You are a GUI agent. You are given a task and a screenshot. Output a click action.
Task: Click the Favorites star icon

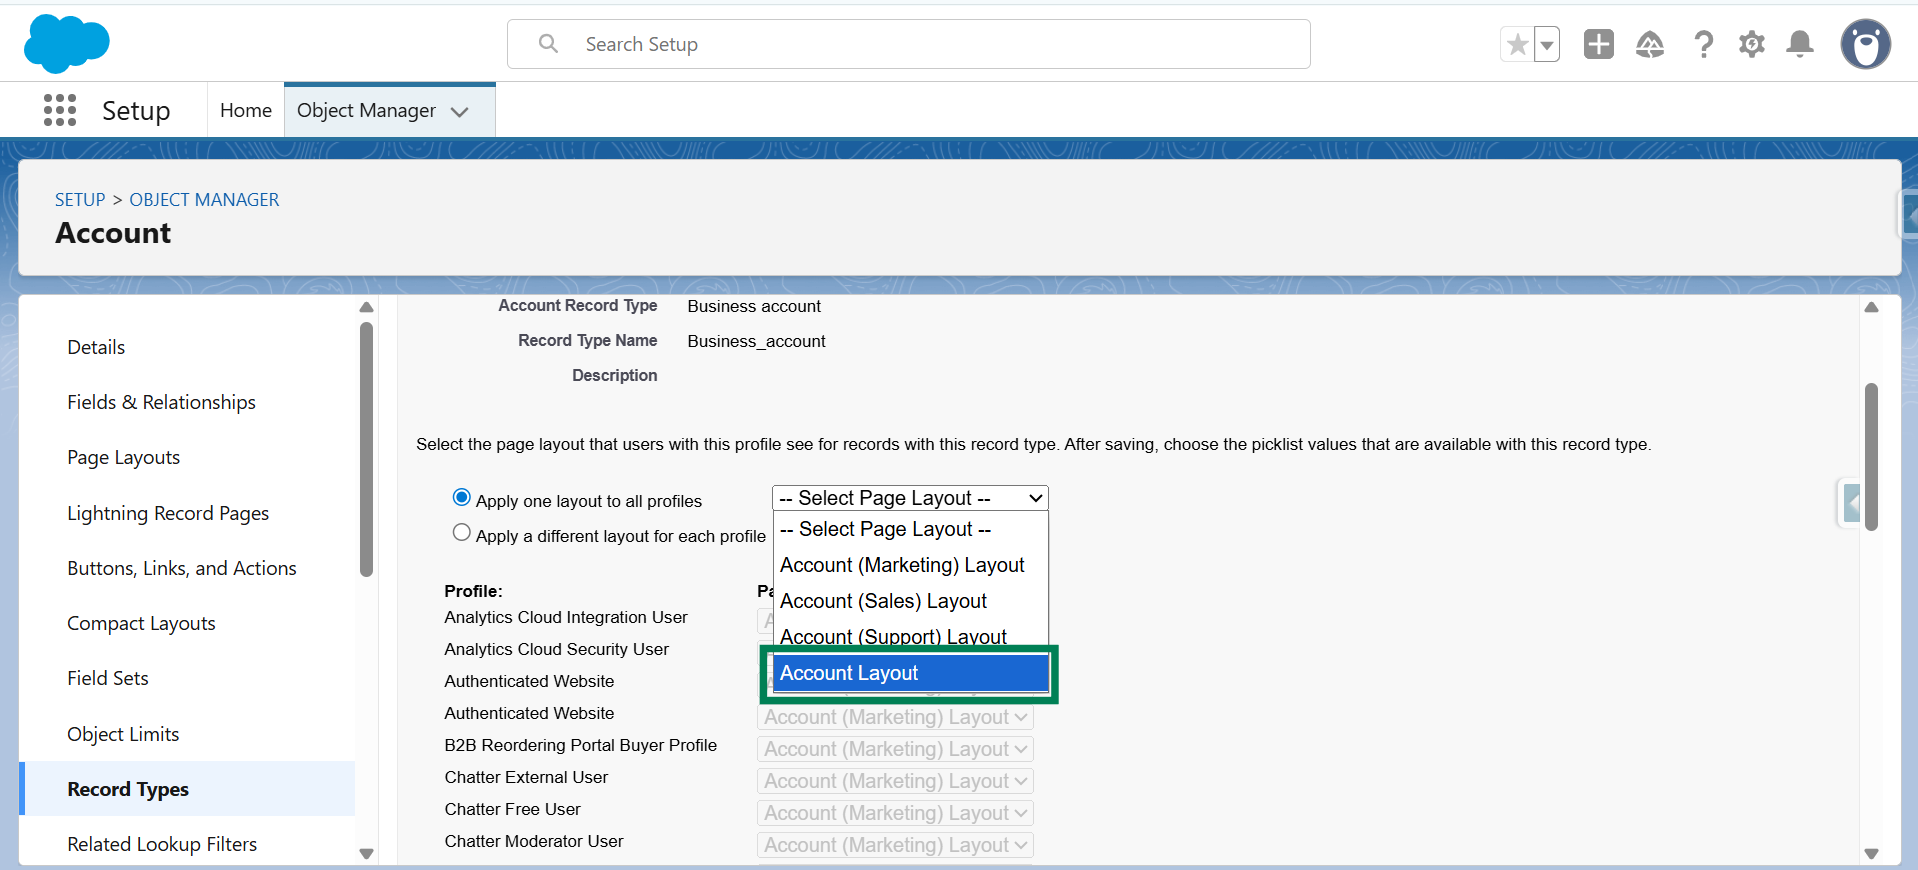point(1517,44)
